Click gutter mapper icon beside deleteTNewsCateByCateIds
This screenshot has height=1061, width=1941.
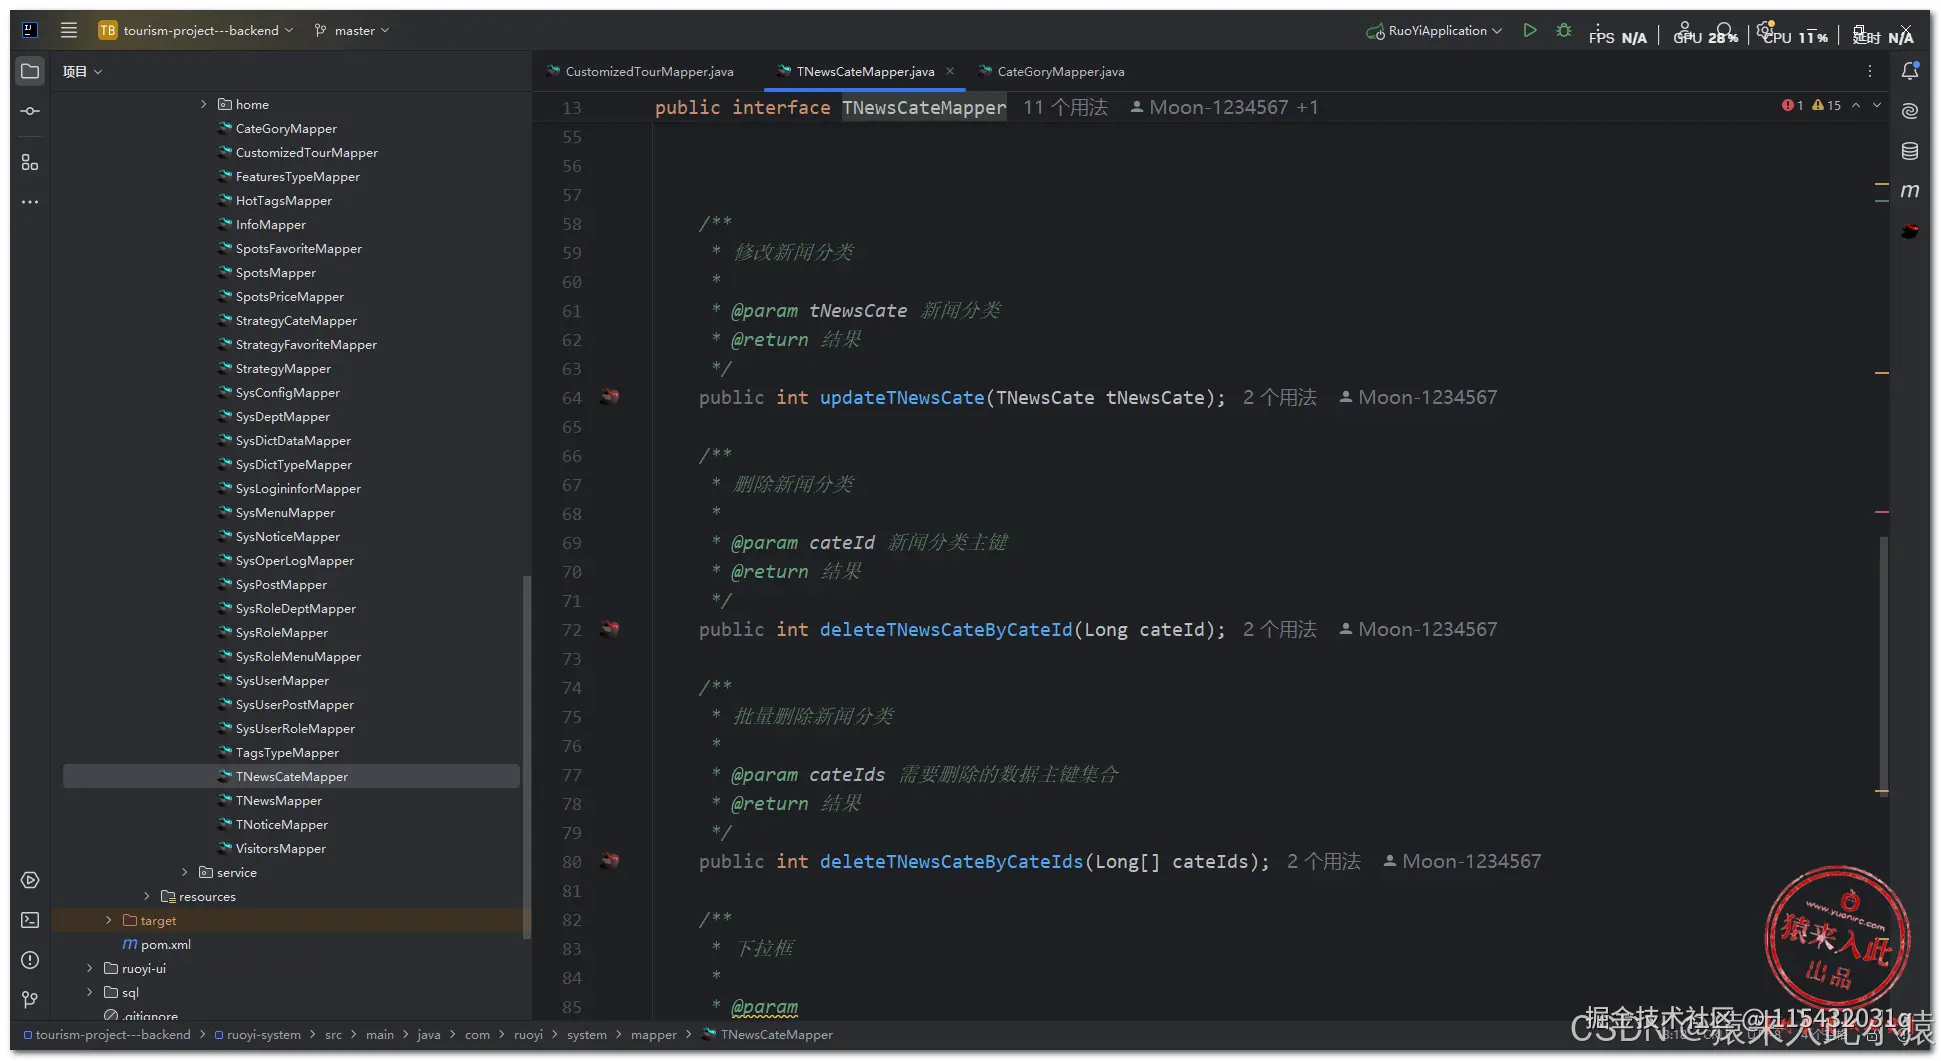pyautogui.click(x=610, y=861)
